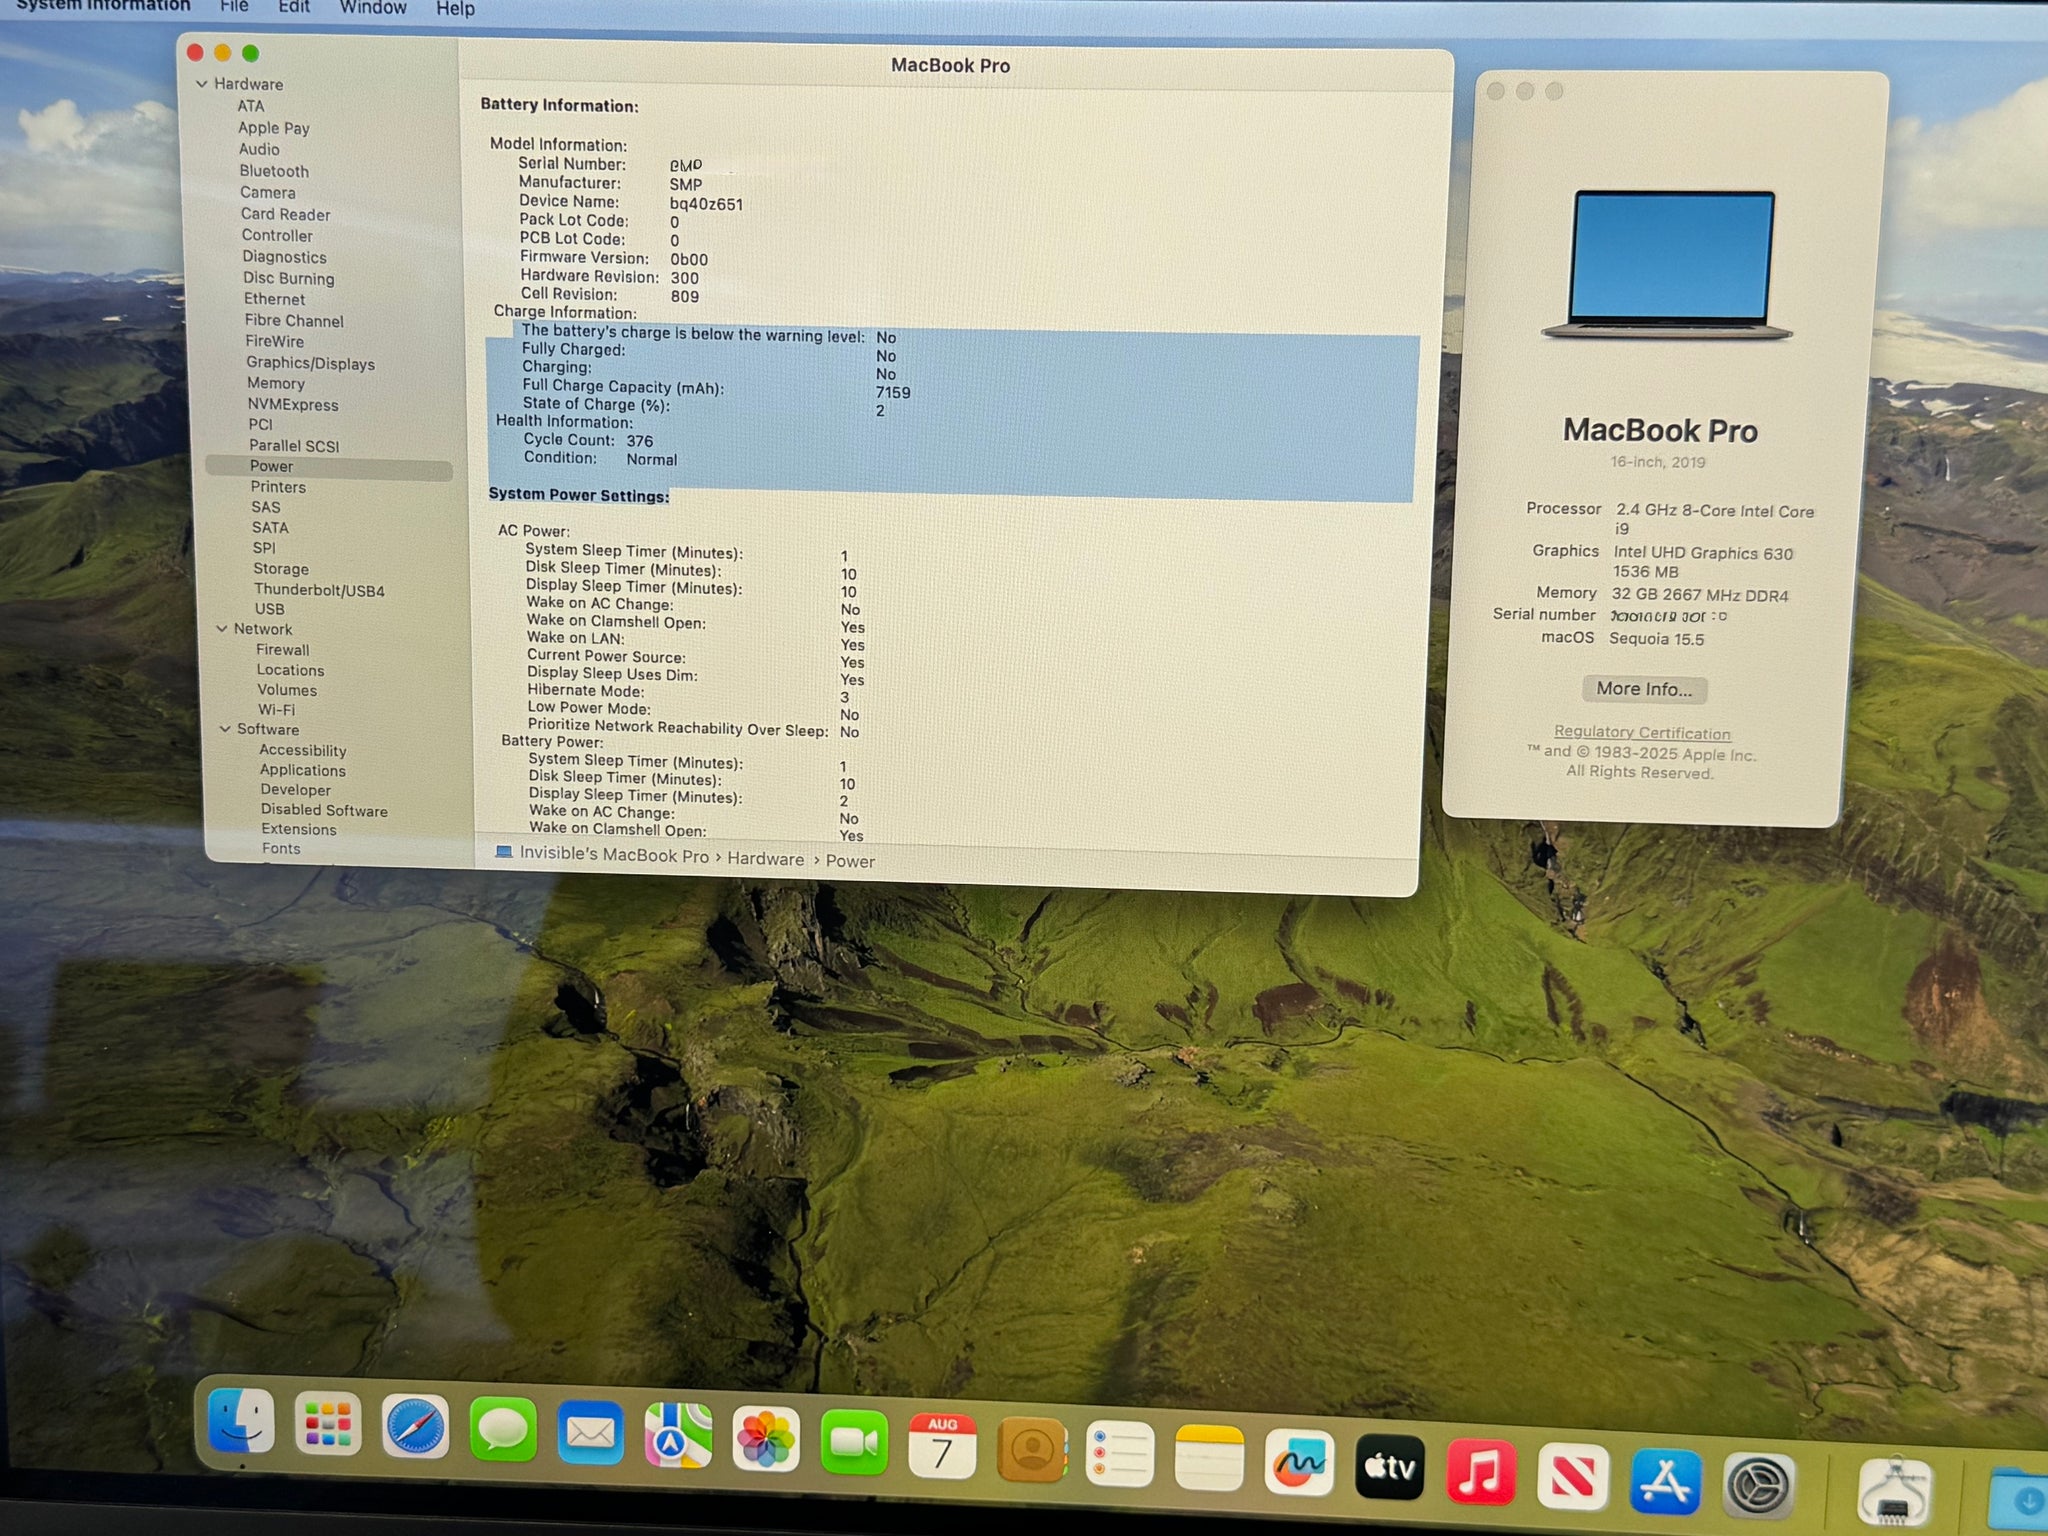The width and height of the screenshot is (2048, 1536).
Task: Collapse the Software sidebar section
Action: click(225, 729)
